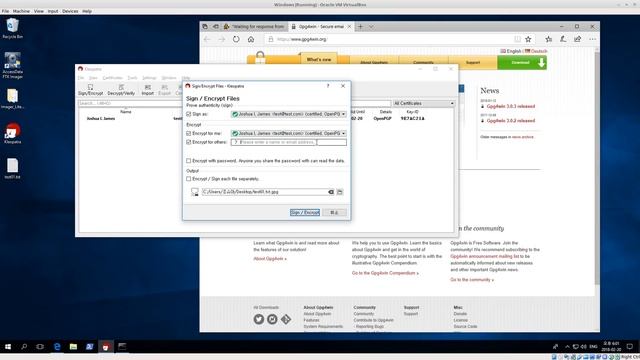Image resolution: width=640 pixels, height=360 pixels.
Task: Open the VirtualBox Devices menu
Action: [70, 11]
